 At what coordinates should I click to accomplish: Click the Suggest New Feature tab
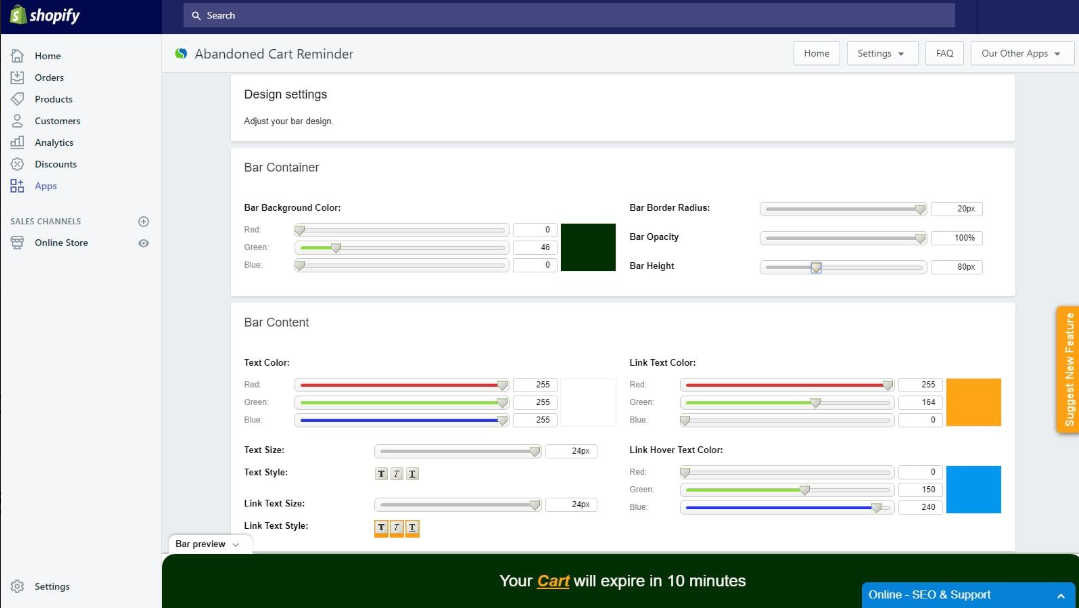[x=1068, y=369]
